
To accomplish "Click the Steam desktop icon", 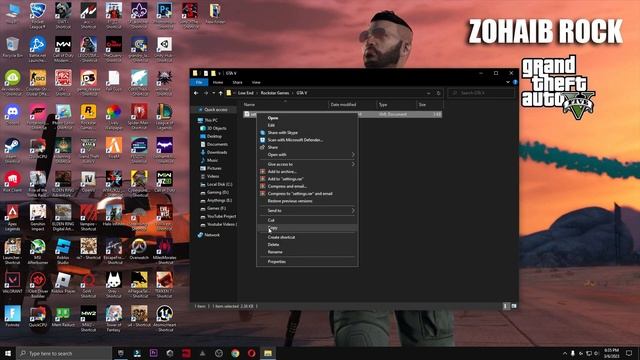I will (x=12, y=151).
